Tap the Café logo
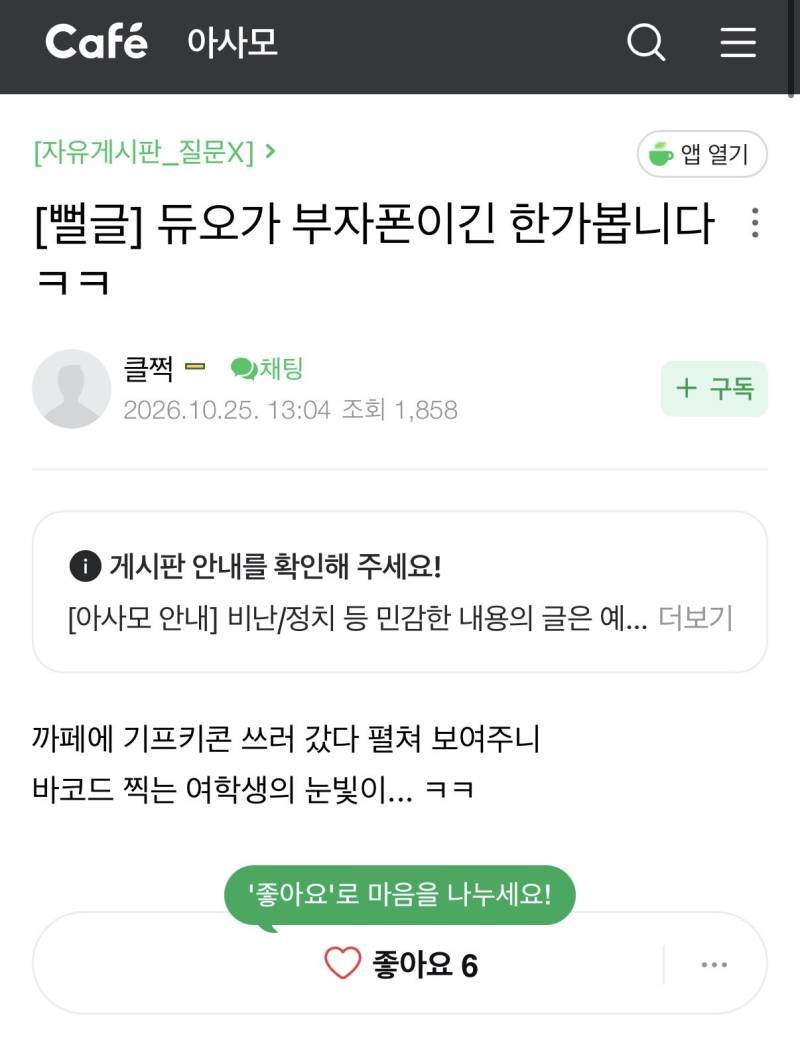 point(96,41)
